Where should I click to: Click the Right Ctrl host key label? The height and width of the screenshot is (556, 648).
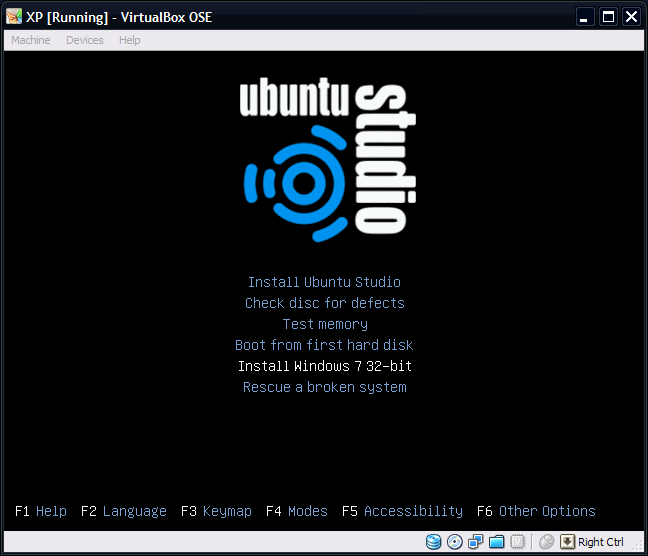pos(601,542)
